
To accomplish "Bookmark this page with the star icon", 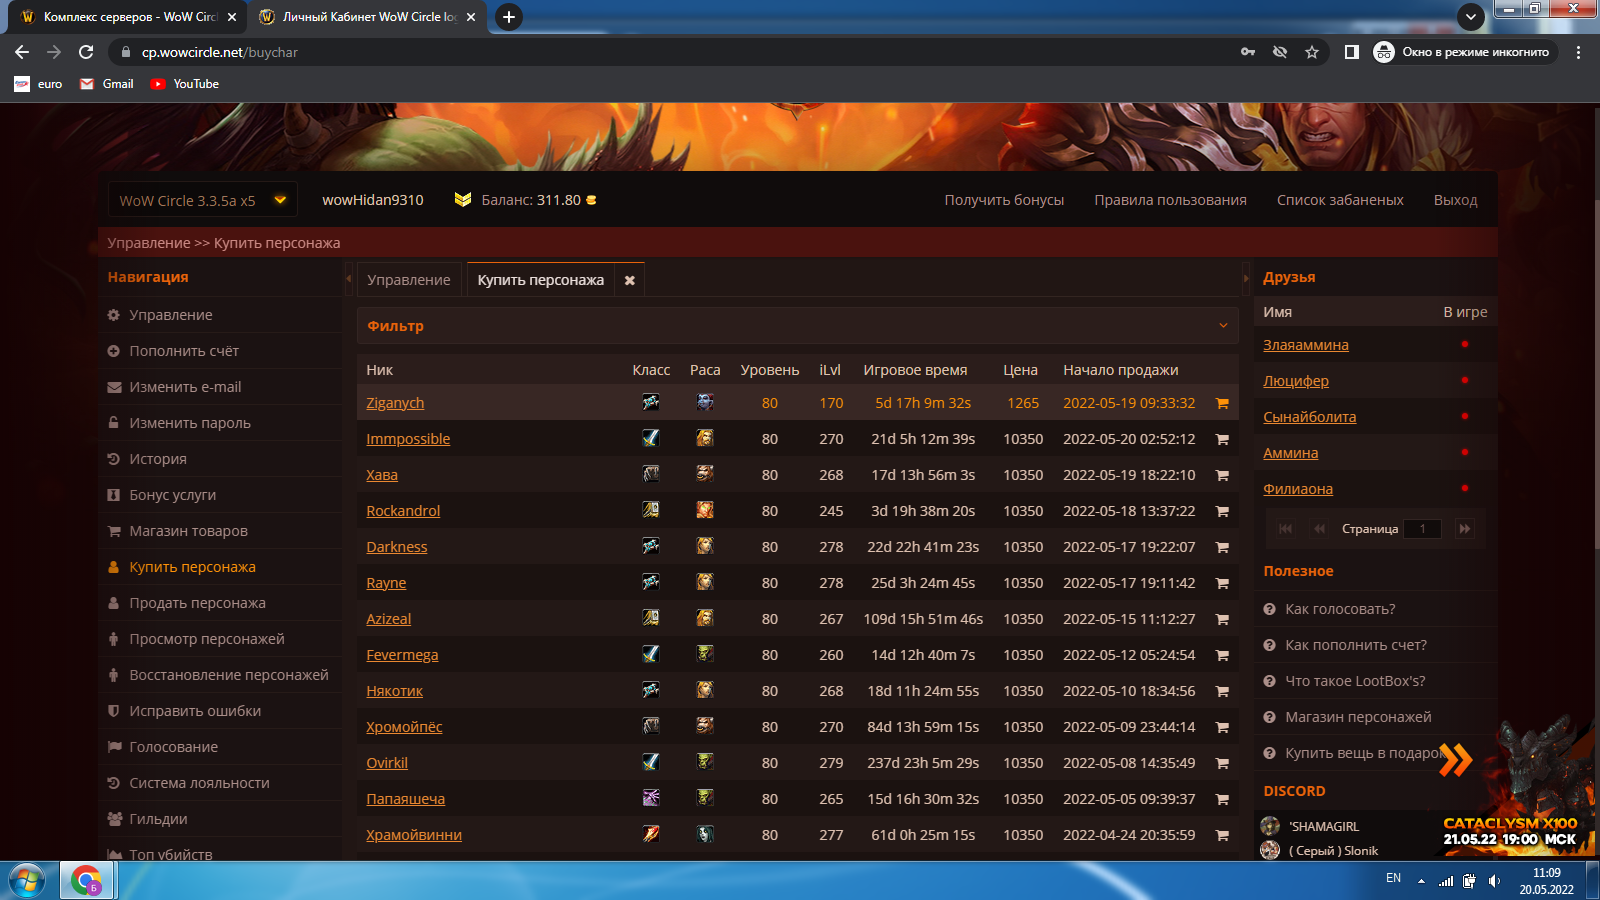I will [x=1312, y=52].
